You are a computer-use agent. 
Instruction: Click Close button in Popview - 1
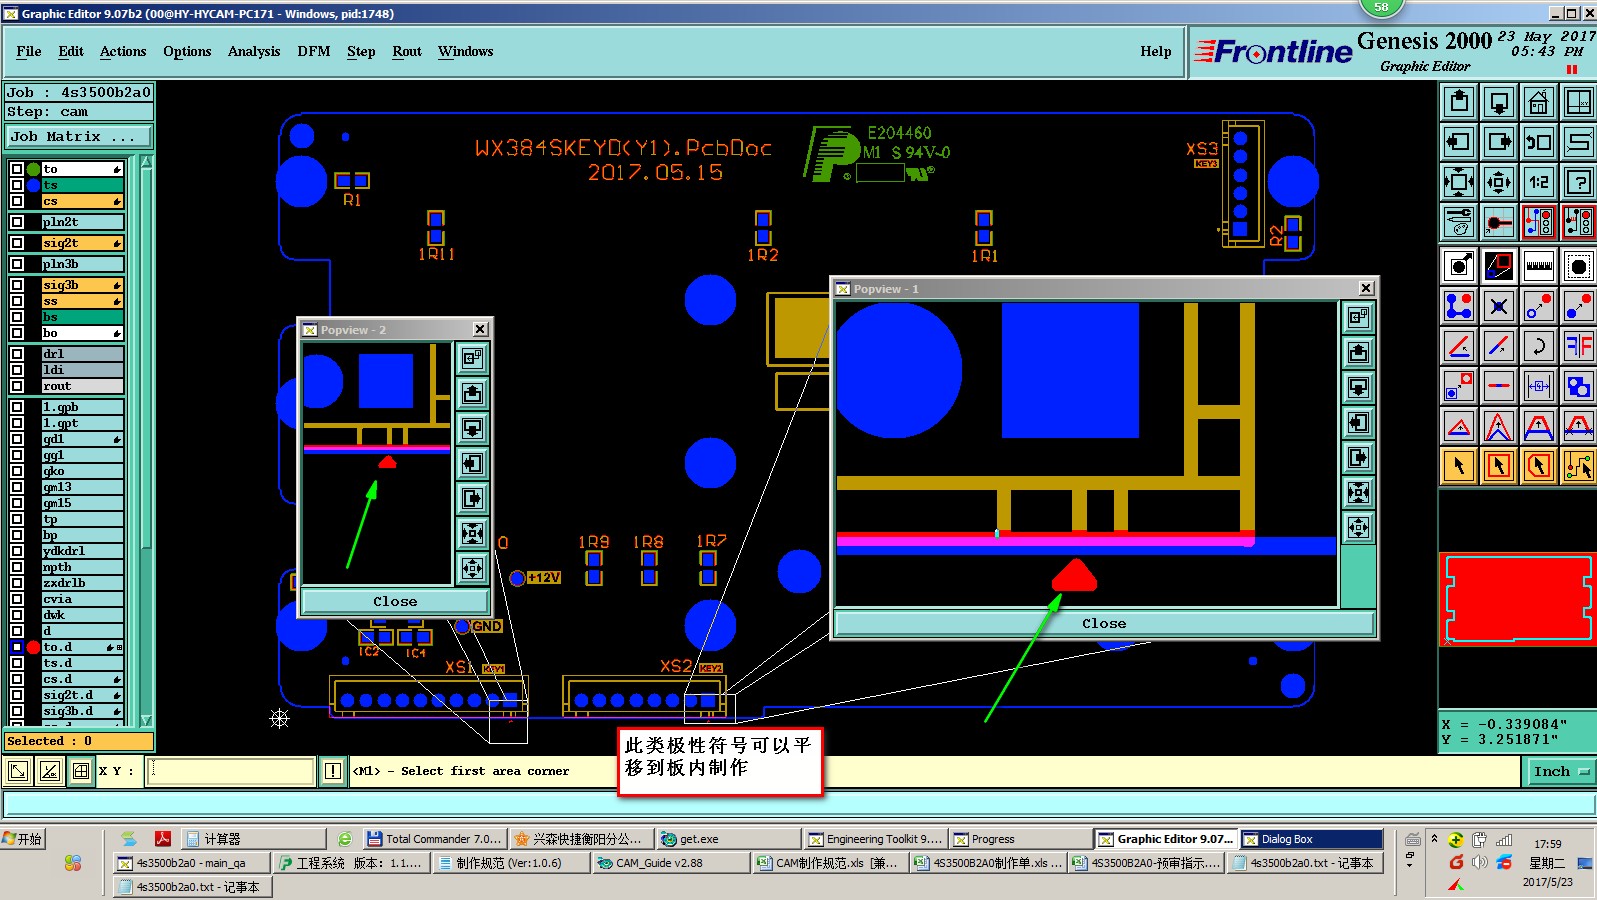tap(1104, 623)
